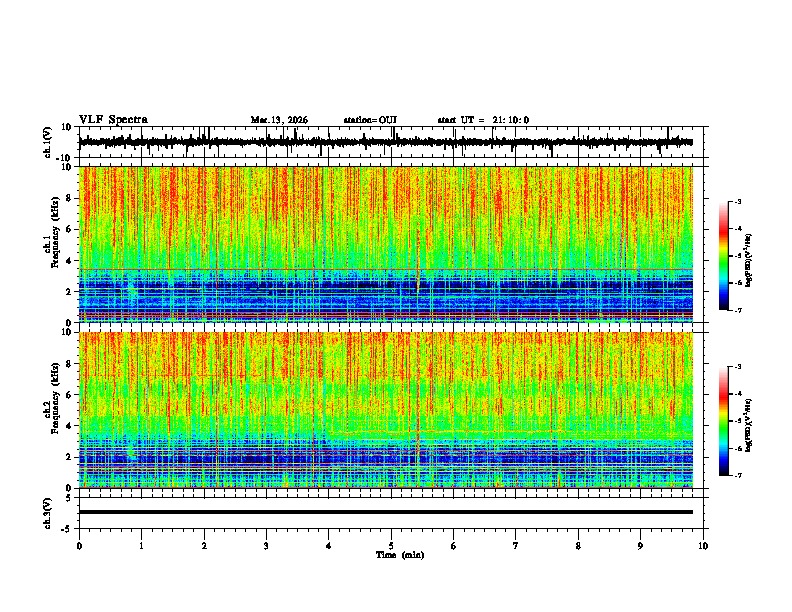Click the "5" tick on ch.3(V) axis
Viewport: 792px width, 612px height.
tap(69, 498)
